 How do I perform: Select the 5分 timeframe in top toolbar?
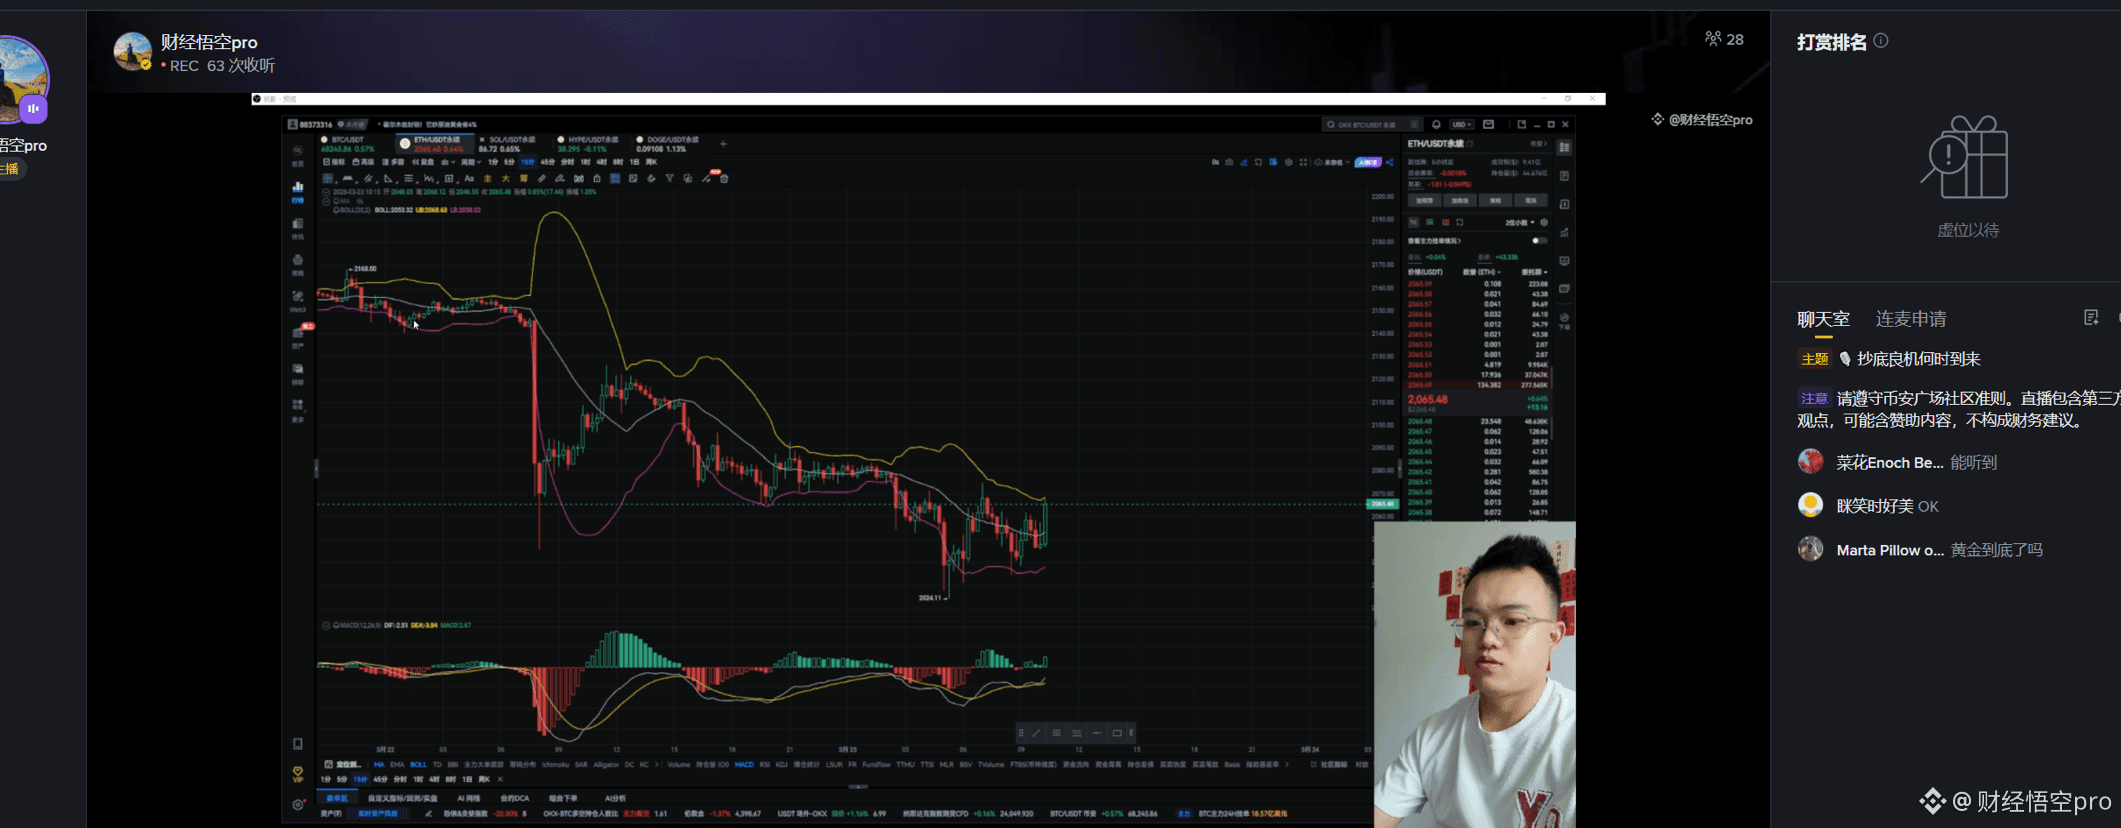pos(509,162)
